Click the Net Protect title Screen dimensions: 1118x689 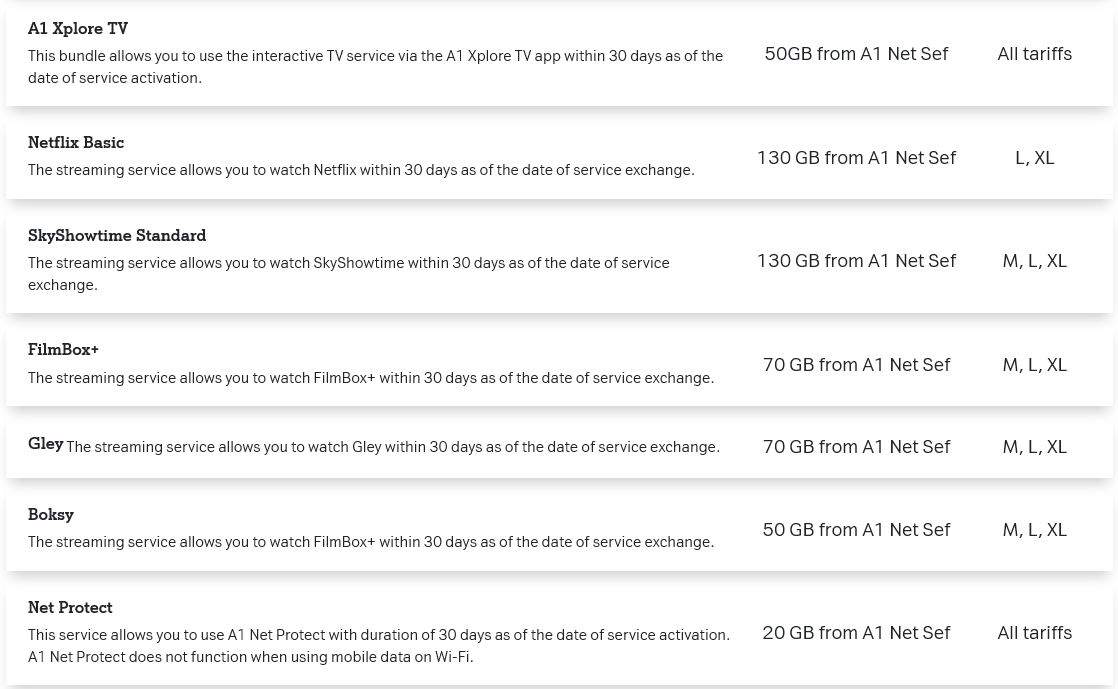point(70,608)
